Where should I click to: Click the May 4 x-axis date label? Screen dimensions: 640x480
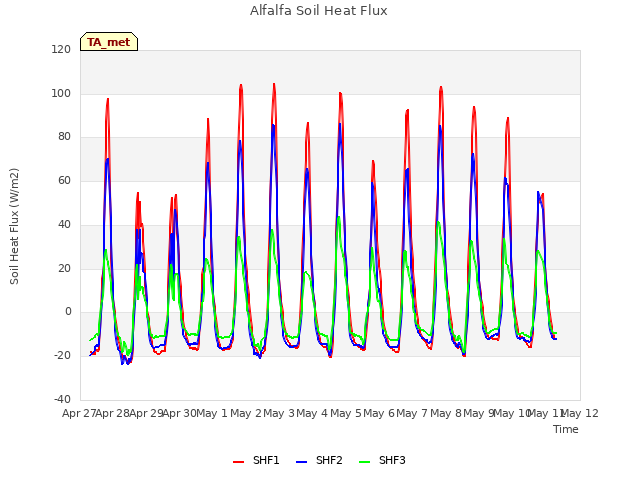click(x=312, y=413)
